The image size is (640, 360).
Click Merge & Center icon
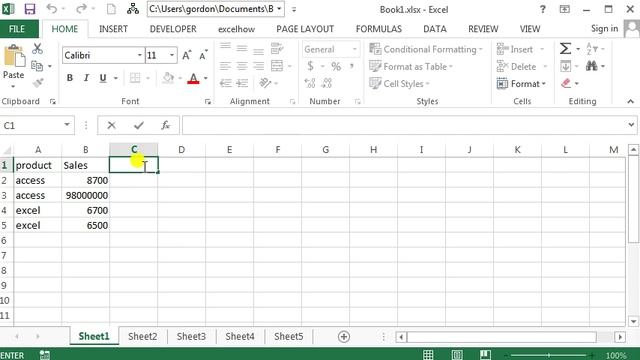pos(277,66)
